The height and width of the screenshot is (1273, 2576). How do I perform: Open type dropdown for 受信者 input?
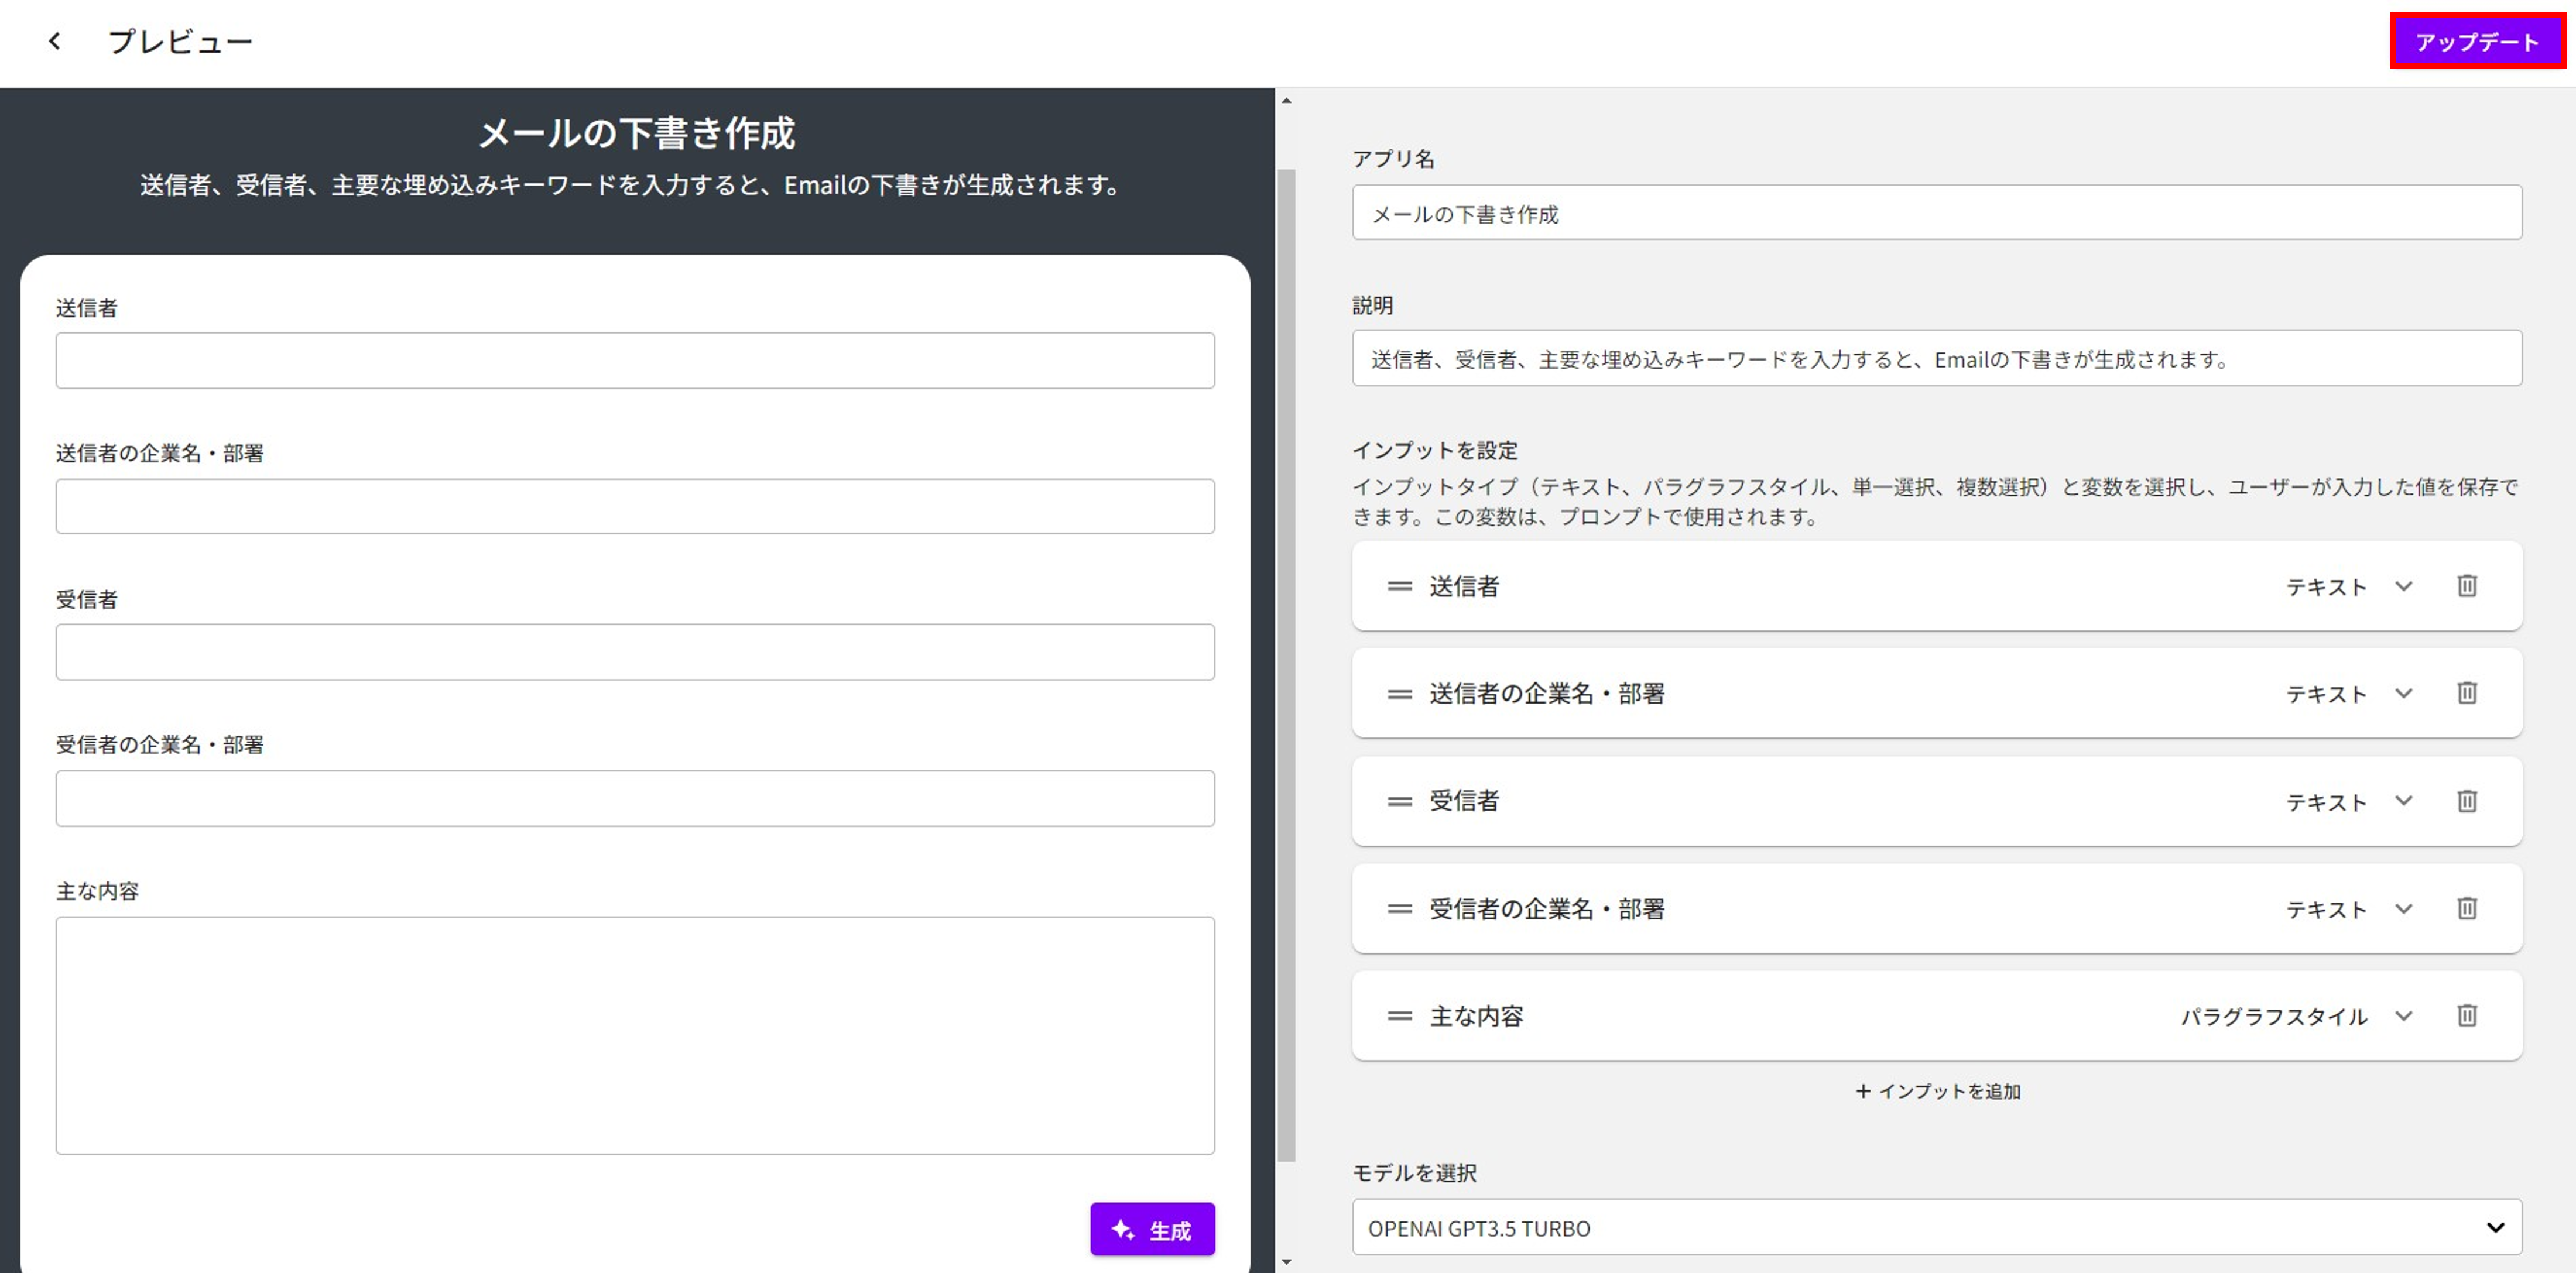tap(2403, 802)
